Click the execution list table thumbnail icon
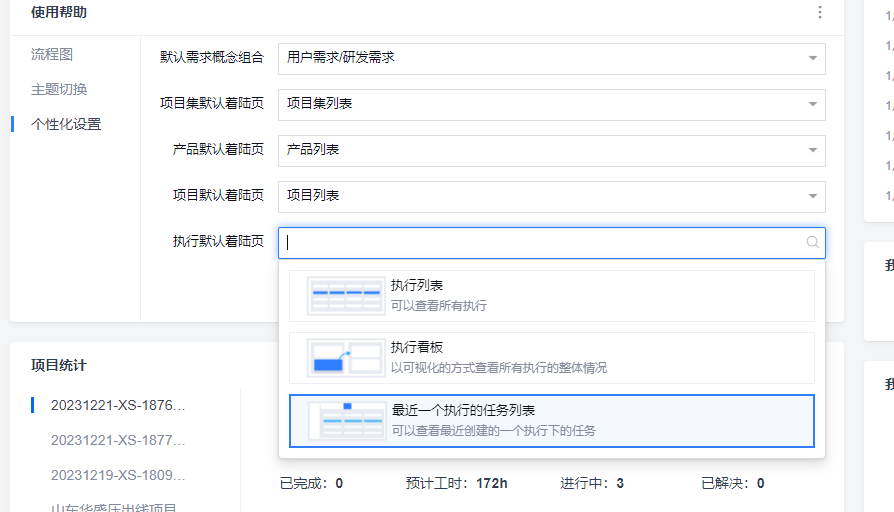Viewport: 894px width, 512px height. coord(346,296)
